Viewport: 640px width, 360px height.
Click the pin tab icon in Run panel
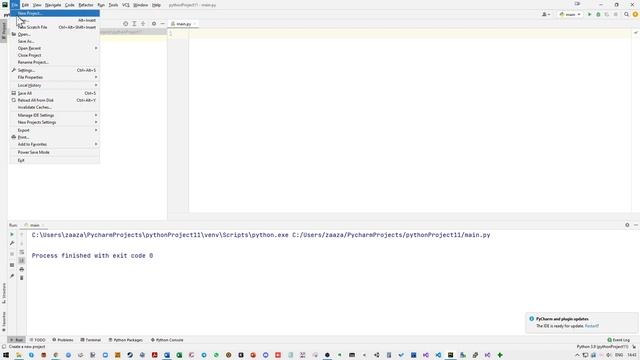pyautogui.click(x=12, y=276)
